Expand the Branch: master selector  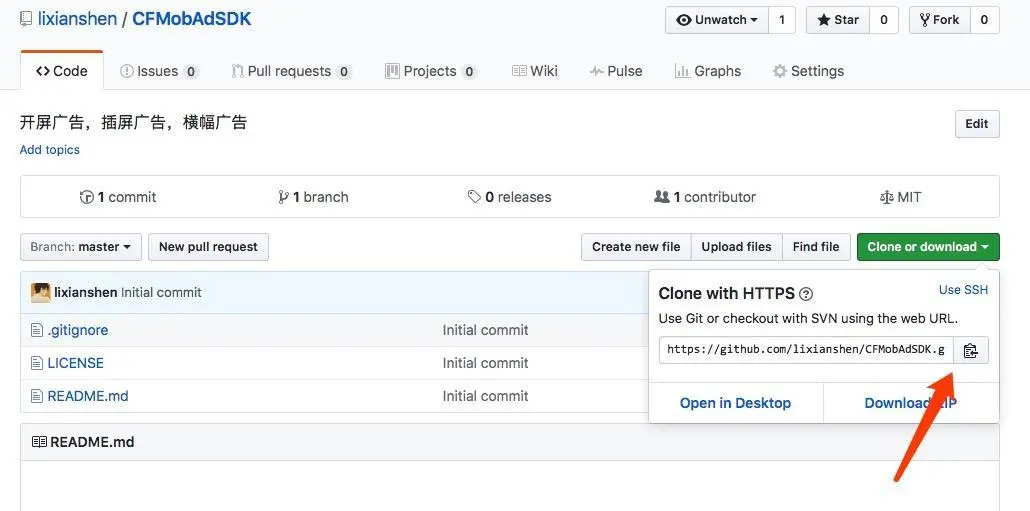point(80,247)
